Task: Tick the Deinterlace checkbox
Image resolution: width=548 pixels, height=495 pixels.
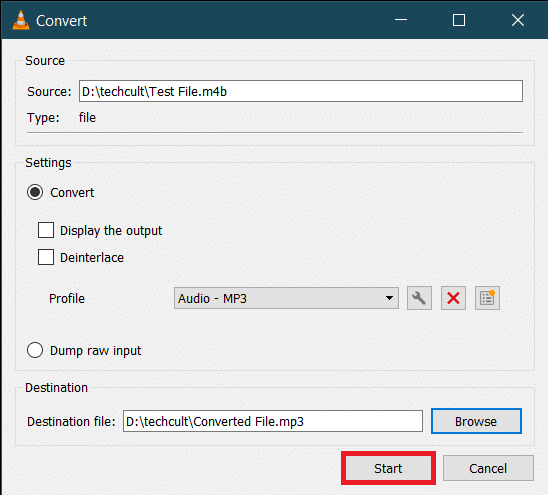Action: pos(46,257)
